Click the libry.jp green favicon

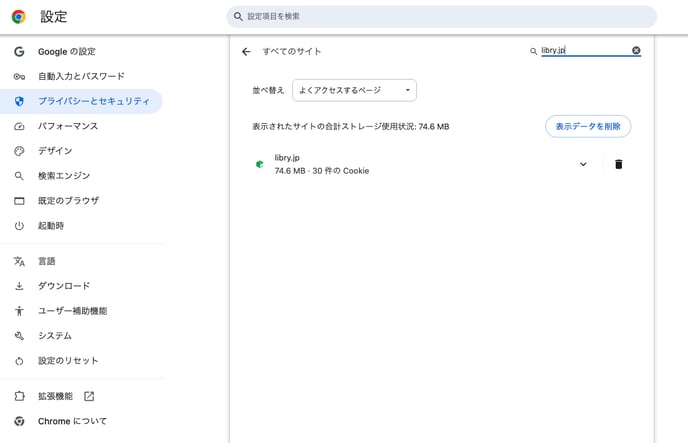260,164
